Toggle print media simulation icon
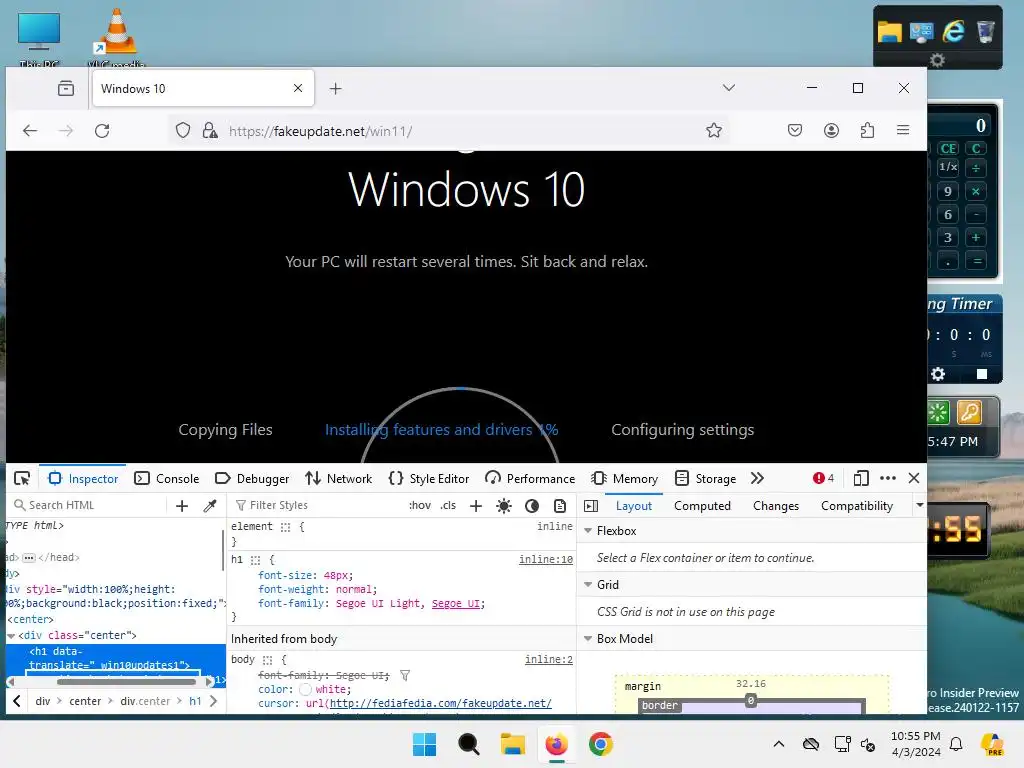The width and height of the screenshot is (1024, 768). (560, 505)
